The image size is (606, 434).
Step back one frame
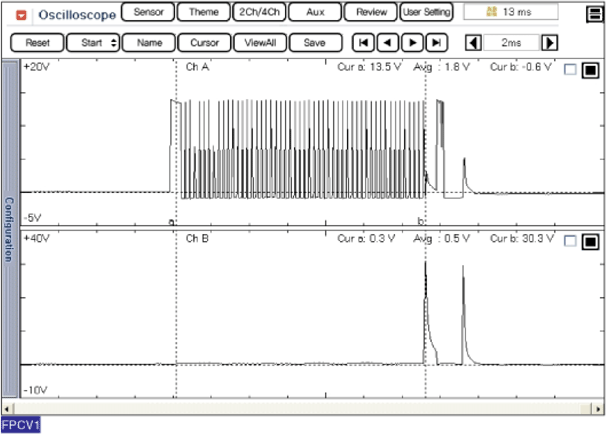pos(389,43)
